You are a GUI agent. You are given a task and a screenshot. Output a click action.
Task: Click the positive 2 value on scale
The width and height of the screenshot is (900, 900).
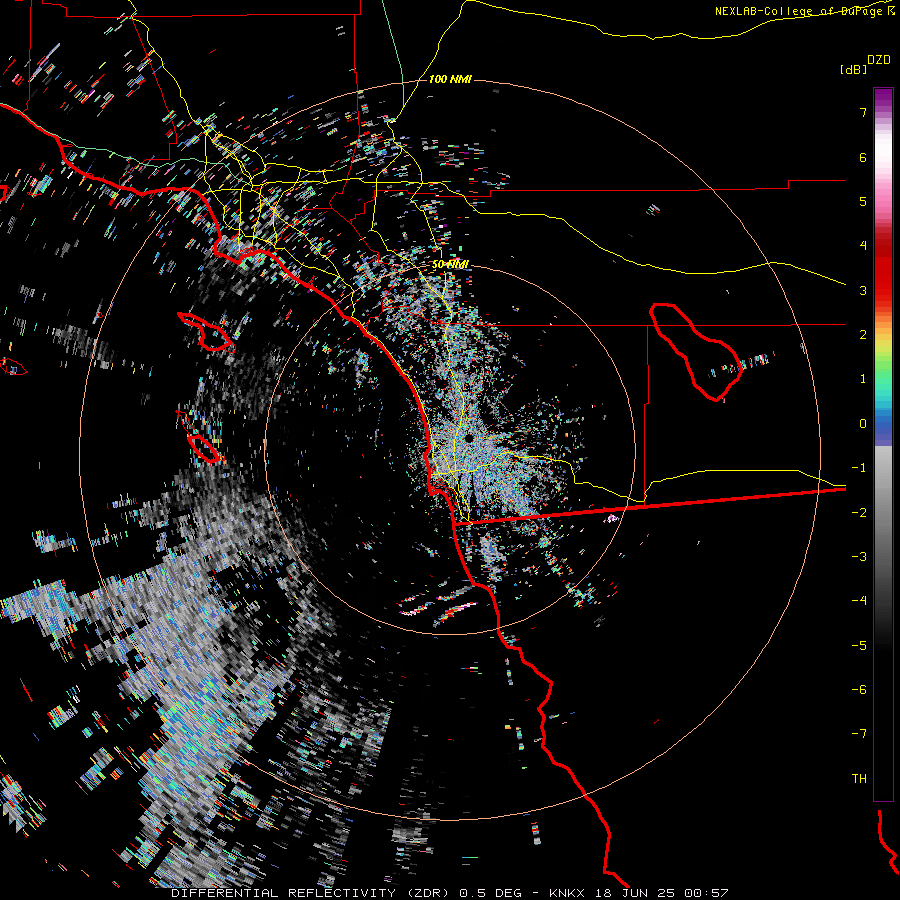(863, 335)
